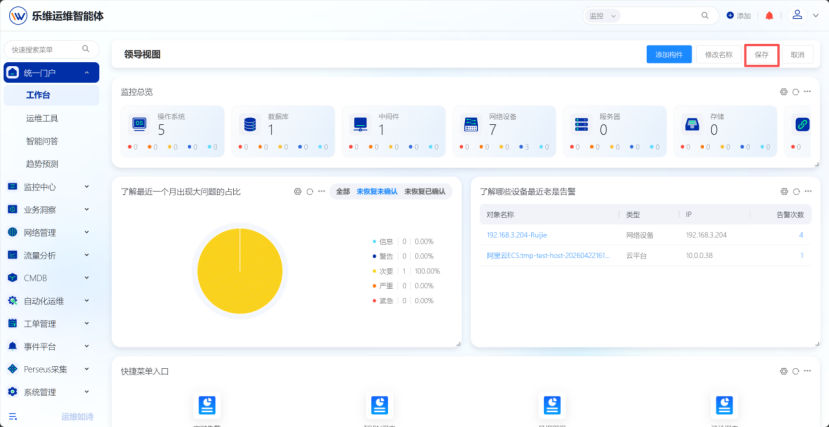The image size is (829, 427).
Task: Refresh the 监控总览 widget
Action: coord(795,92)
